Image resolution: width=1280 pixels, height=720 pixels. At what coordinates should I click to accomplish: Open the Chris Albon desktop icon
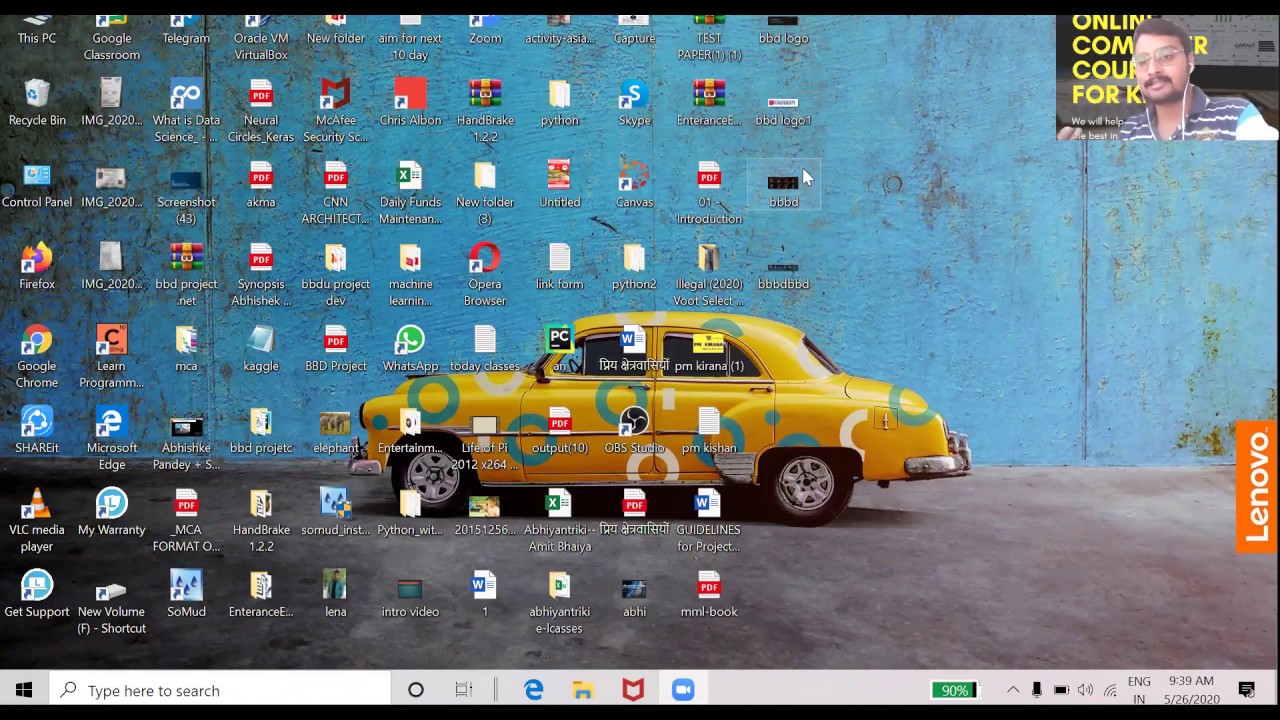click(x=410, y=103)
